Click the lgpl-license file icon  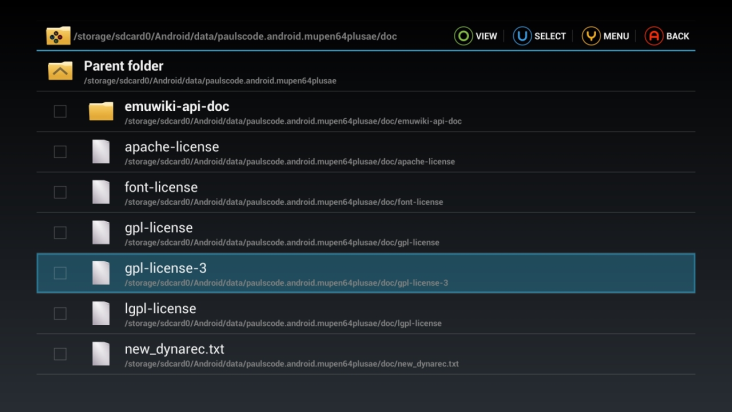click(101, 313)
